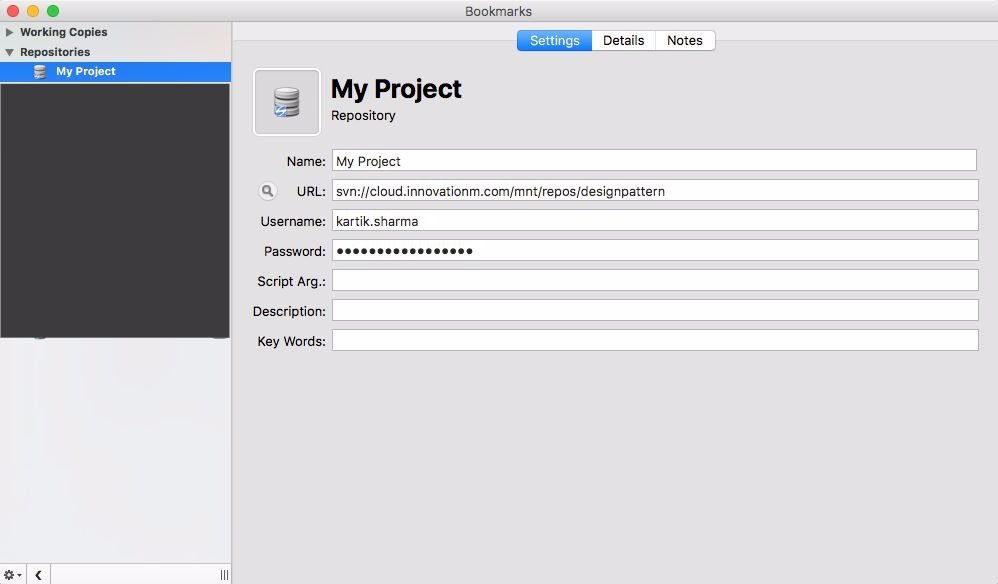Click the back chevron at sidebar bottom
Image resolution: width=998 pixels, height=584 pixels.
click(x=38, y=575)
